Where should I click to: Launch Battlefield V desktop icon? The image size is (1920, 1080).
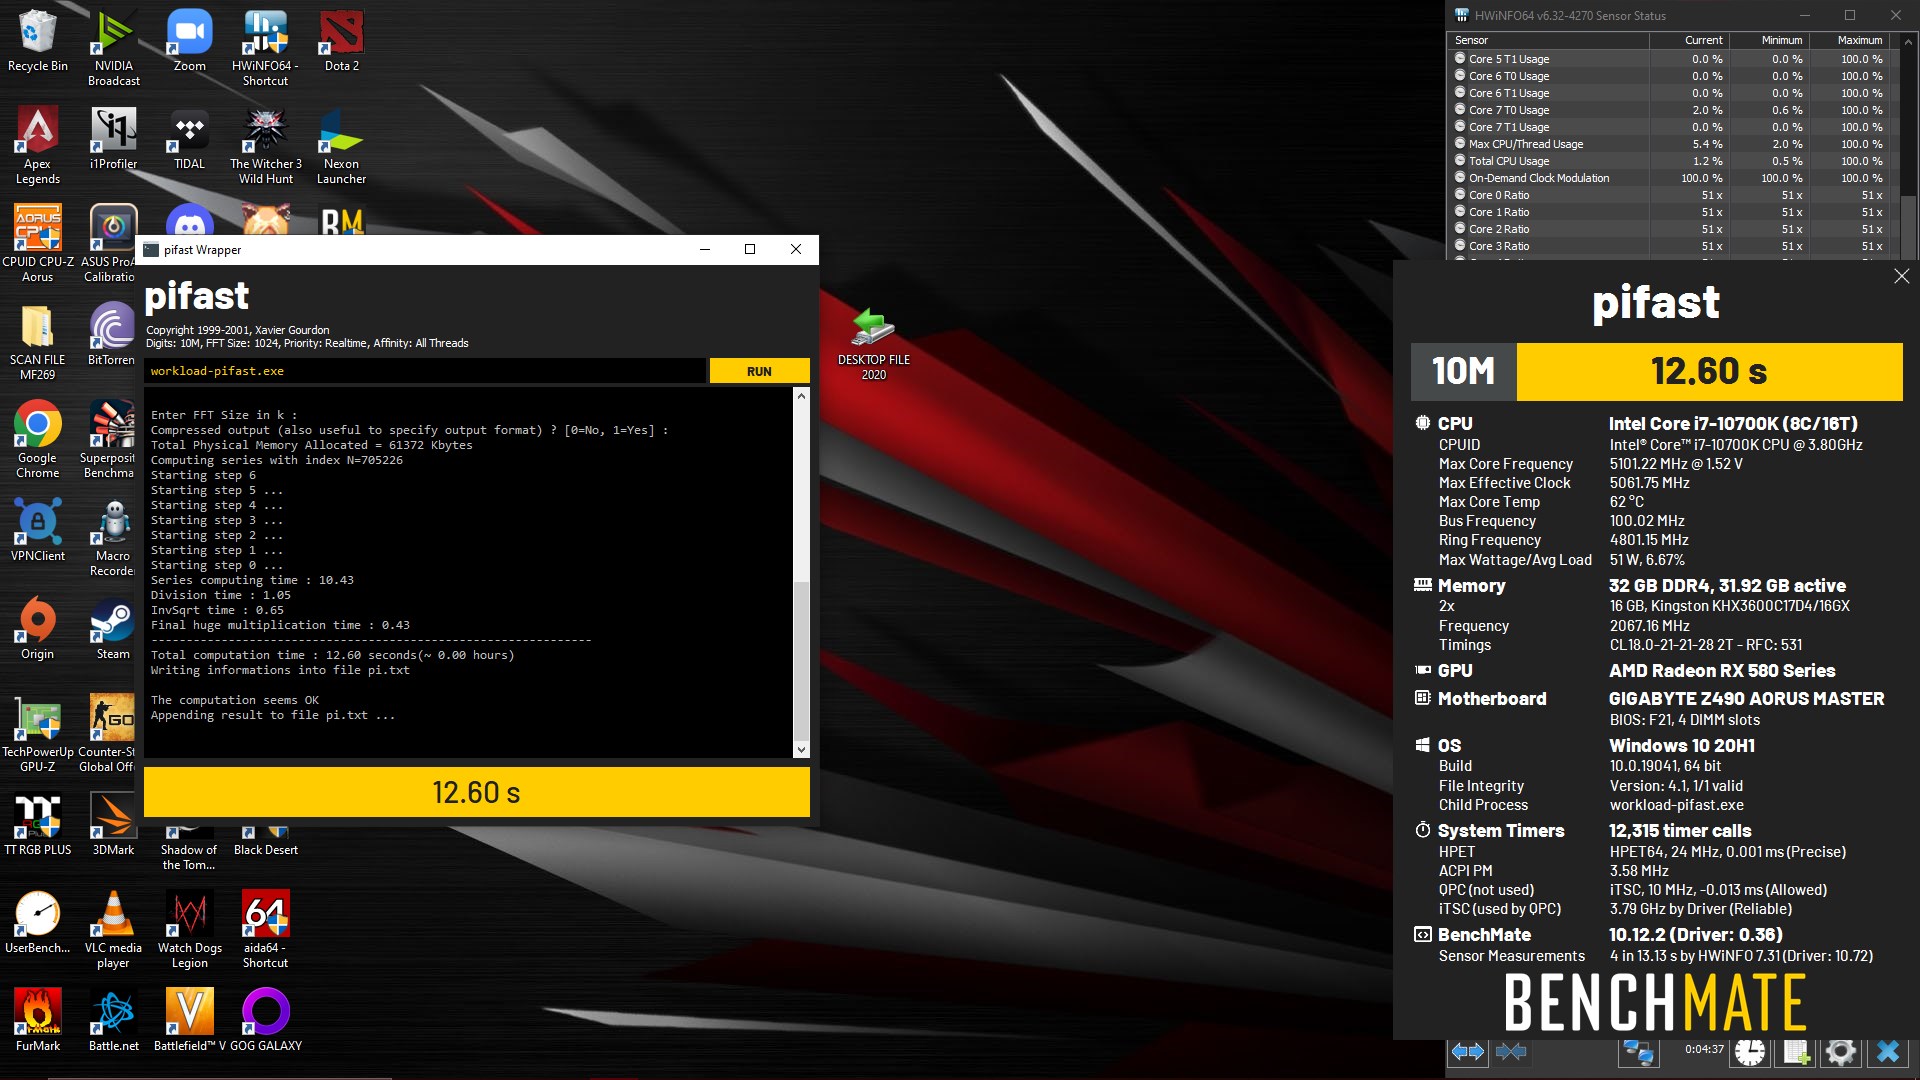(189, 1021)
